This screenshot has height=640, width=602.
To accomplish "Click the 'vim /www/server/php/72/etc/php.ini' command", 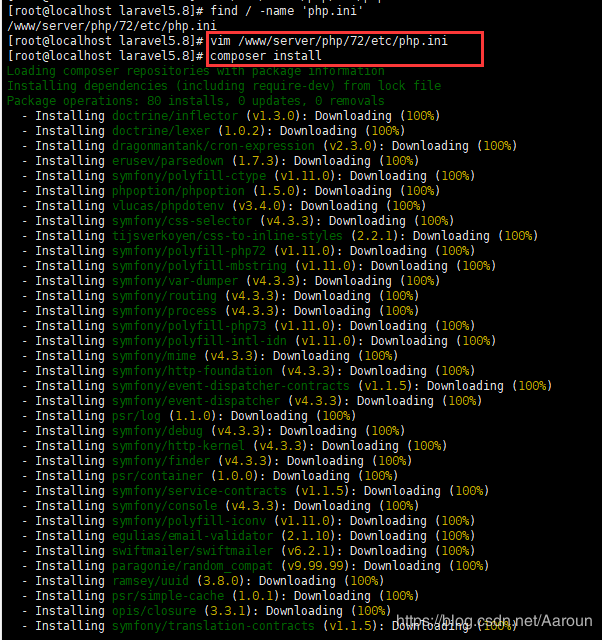I will tap(329, 41).
